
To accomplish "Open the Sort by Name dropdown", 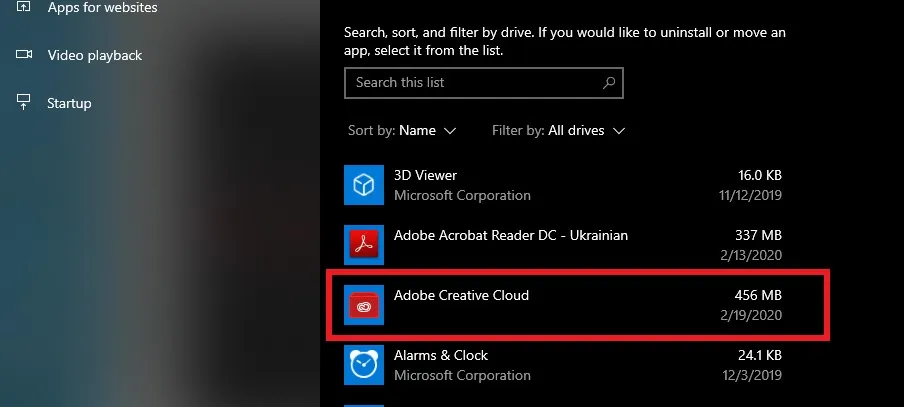I will coord(402,131).
